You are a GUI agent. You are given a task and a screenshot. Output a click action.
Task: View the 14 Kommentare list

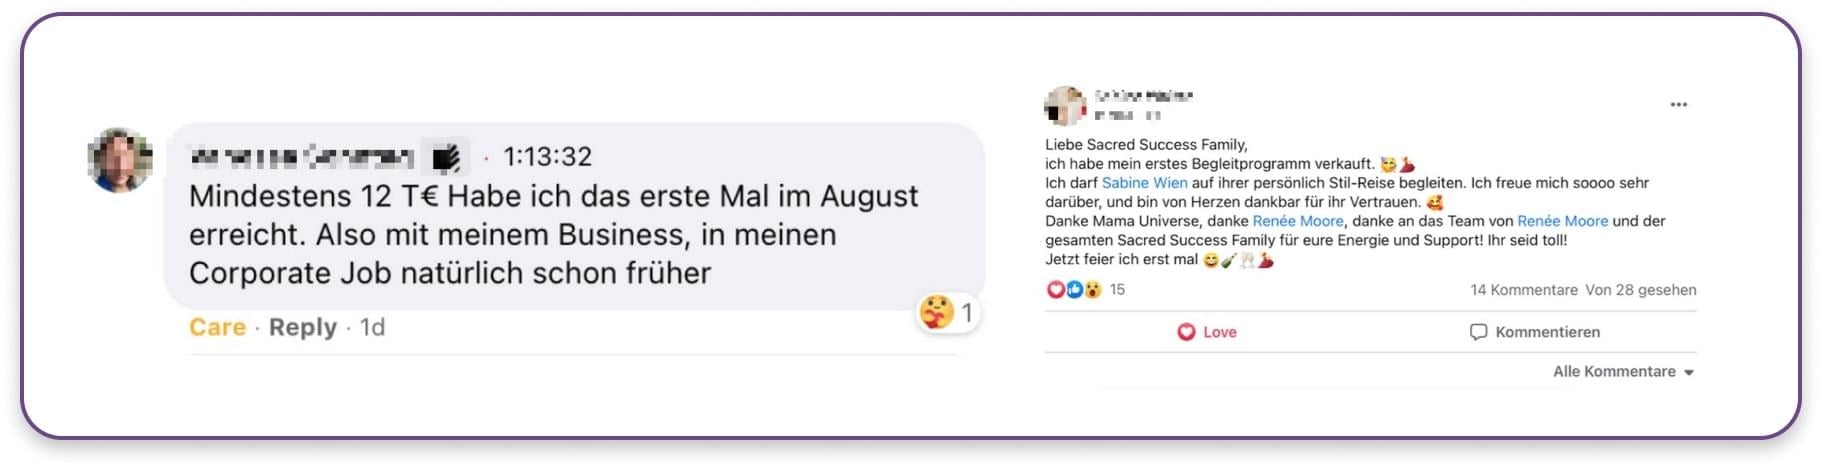tap(1523, 290)
